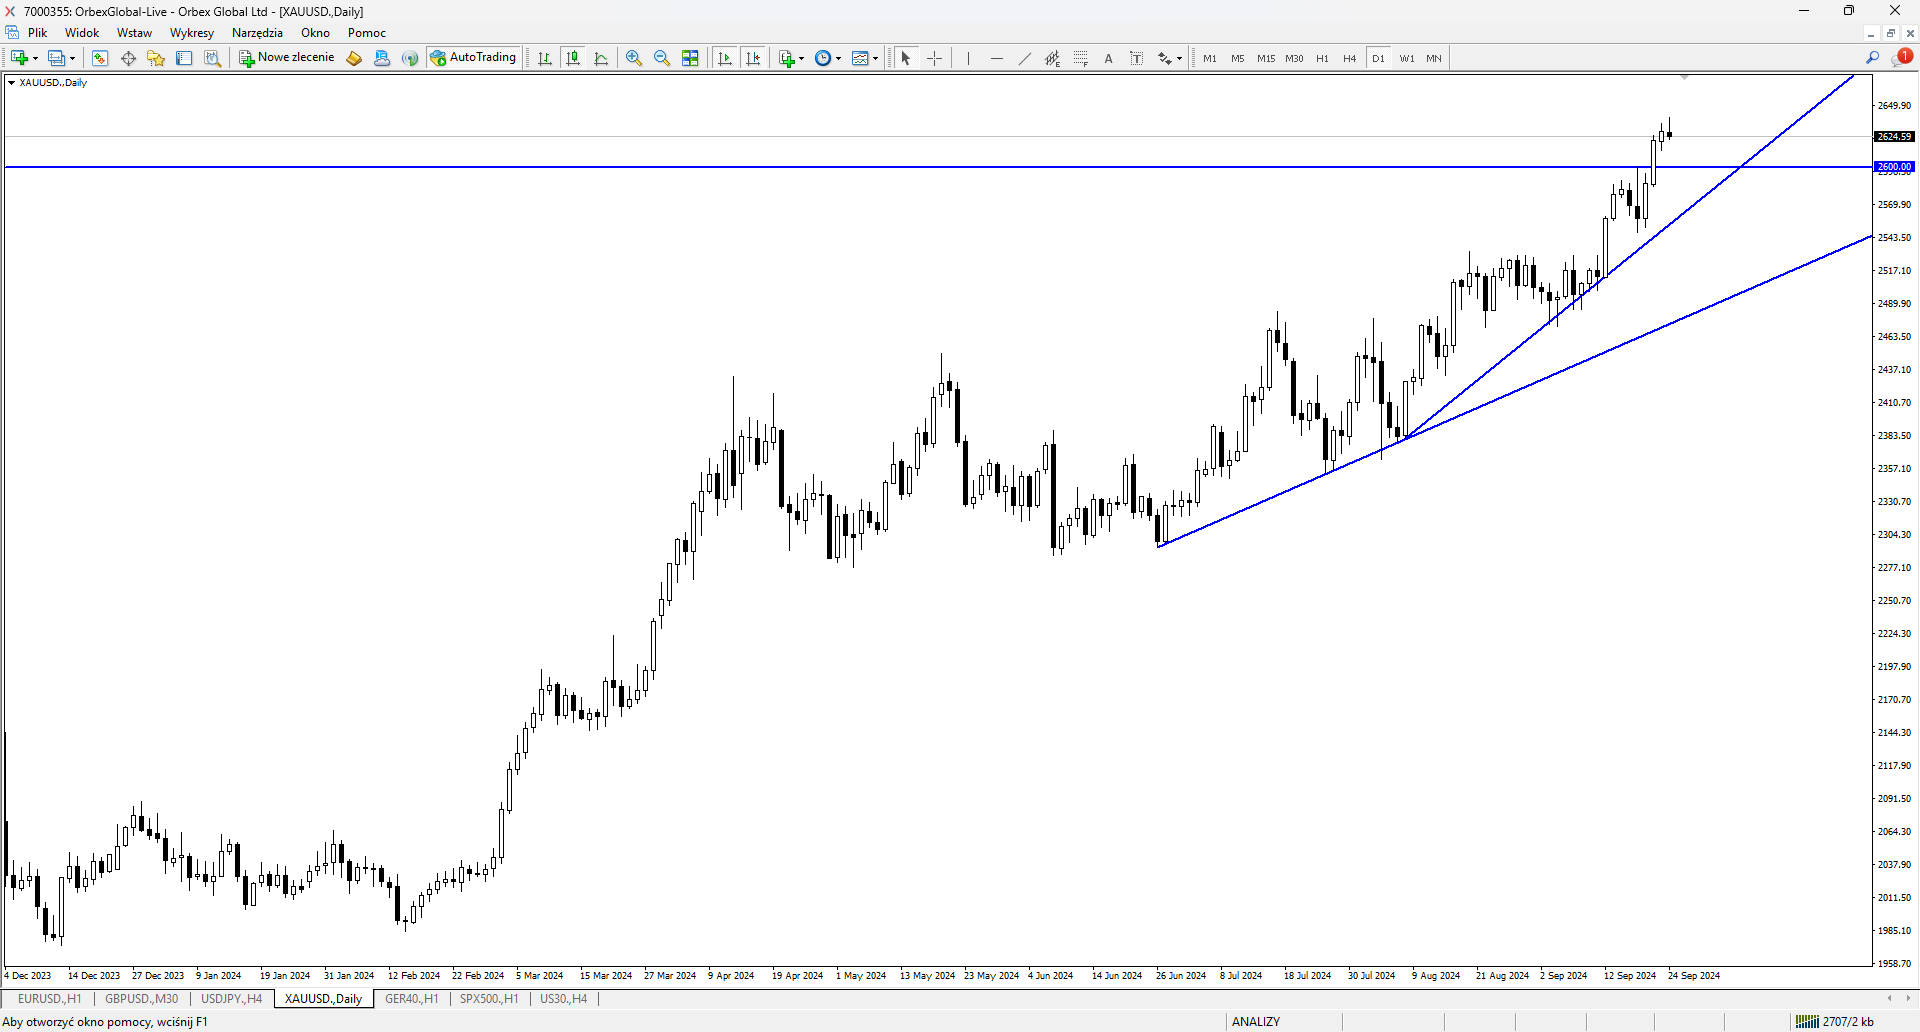Open the chart templates icon
Screen dimensions: 1920x1032
tap(860, 58)
